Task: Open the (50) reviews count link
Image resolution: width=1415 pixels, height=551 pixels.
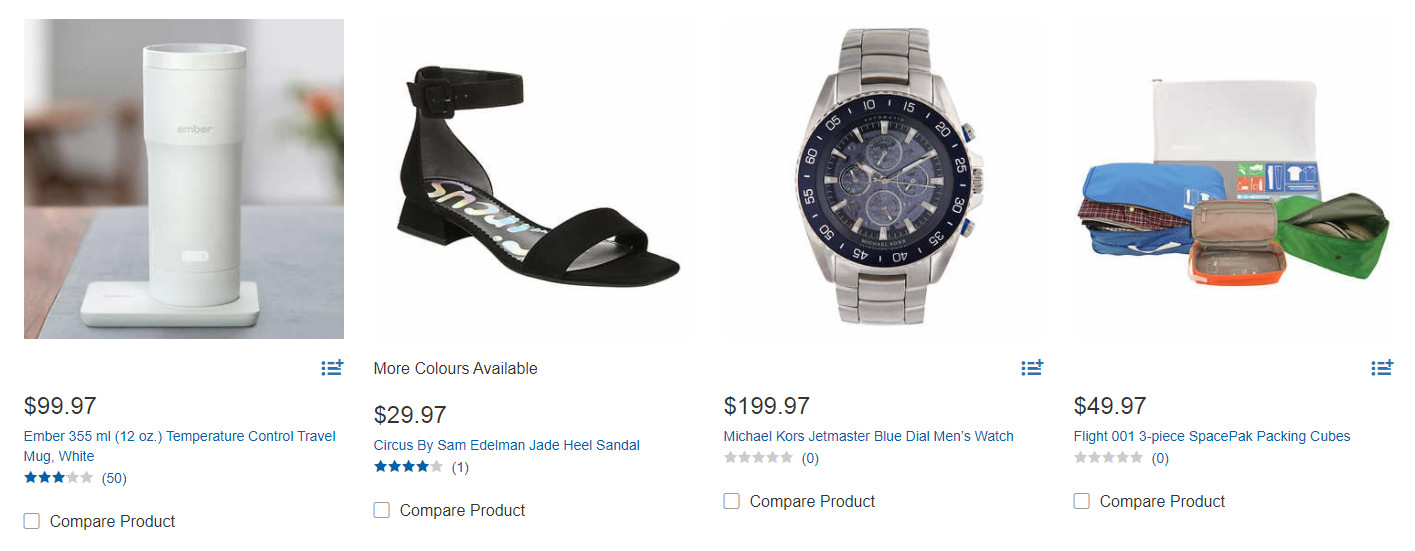Action: pyautogui.click(x=114, y=478)
